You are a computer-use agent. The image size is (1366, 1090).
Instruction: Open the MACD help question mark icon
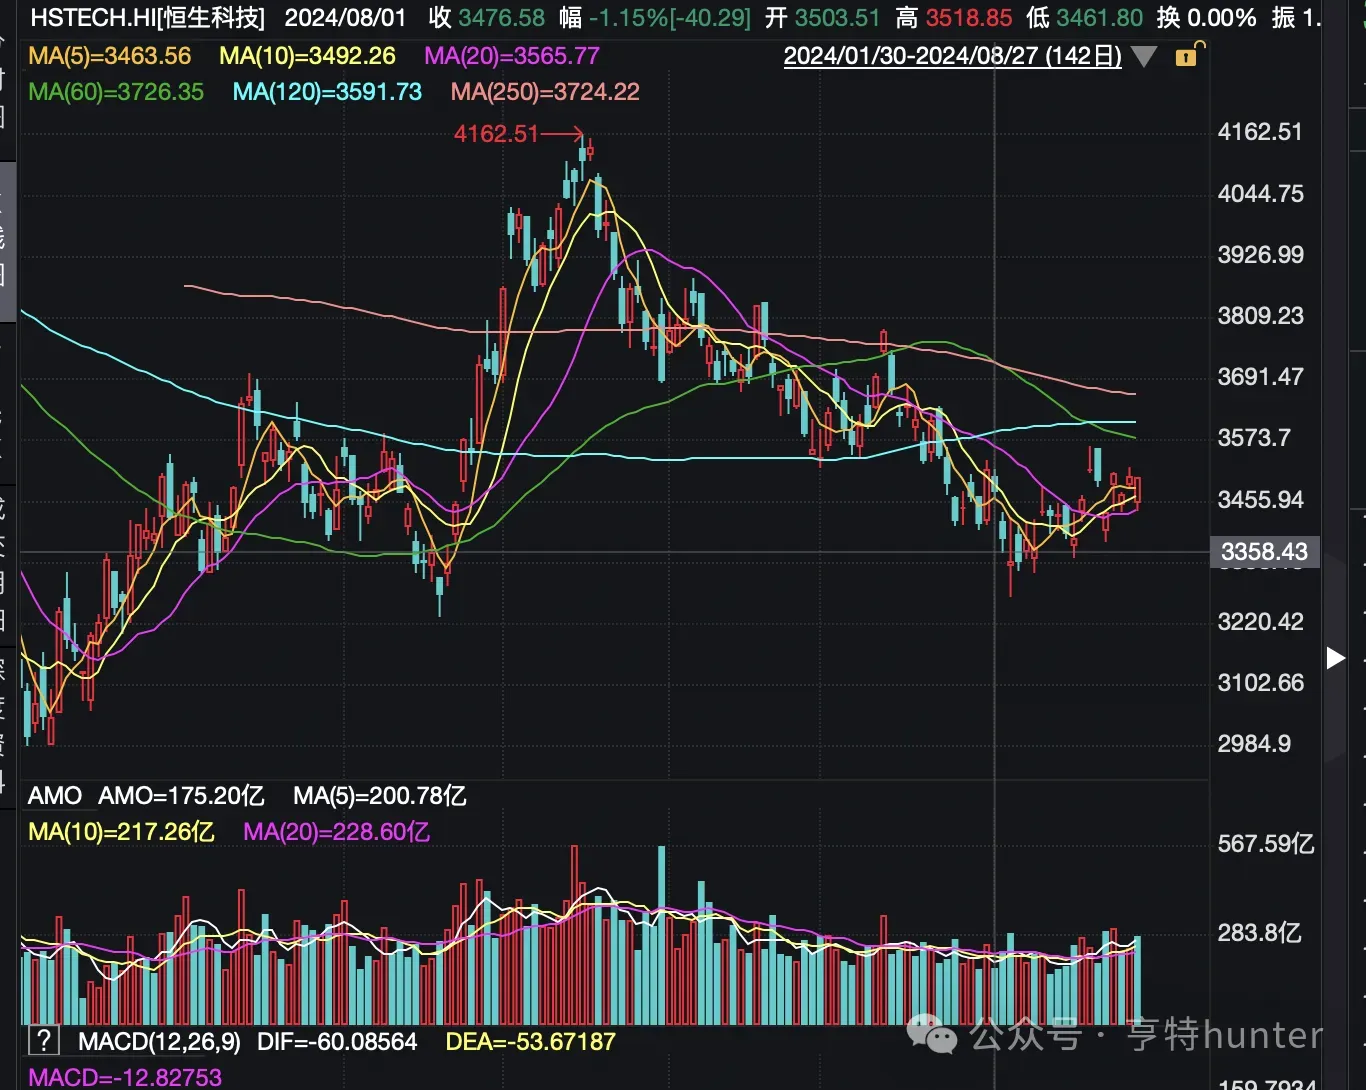point(43,1041)
